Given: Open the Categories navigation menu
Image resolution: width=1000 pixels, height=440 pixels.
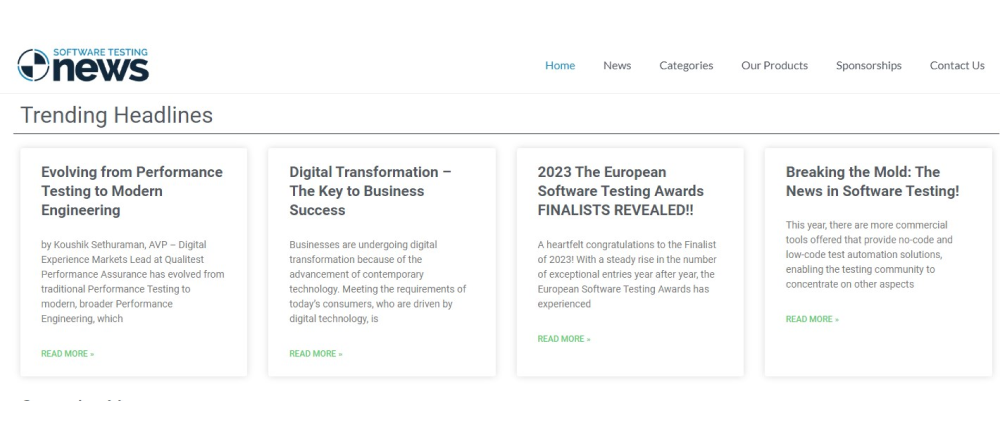Looking at the screenshot, I should point(686,66).
